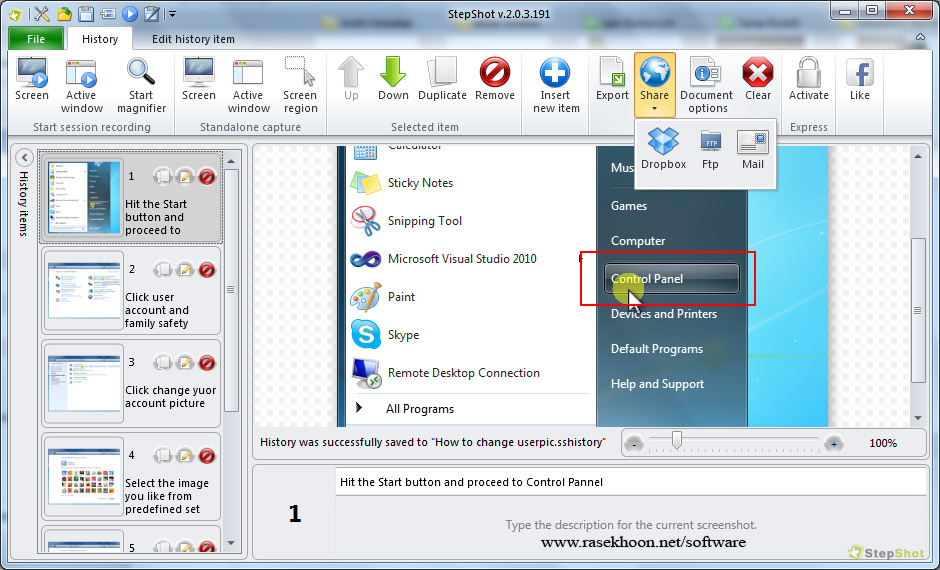Click duplicate icon on history item 2

163,269
